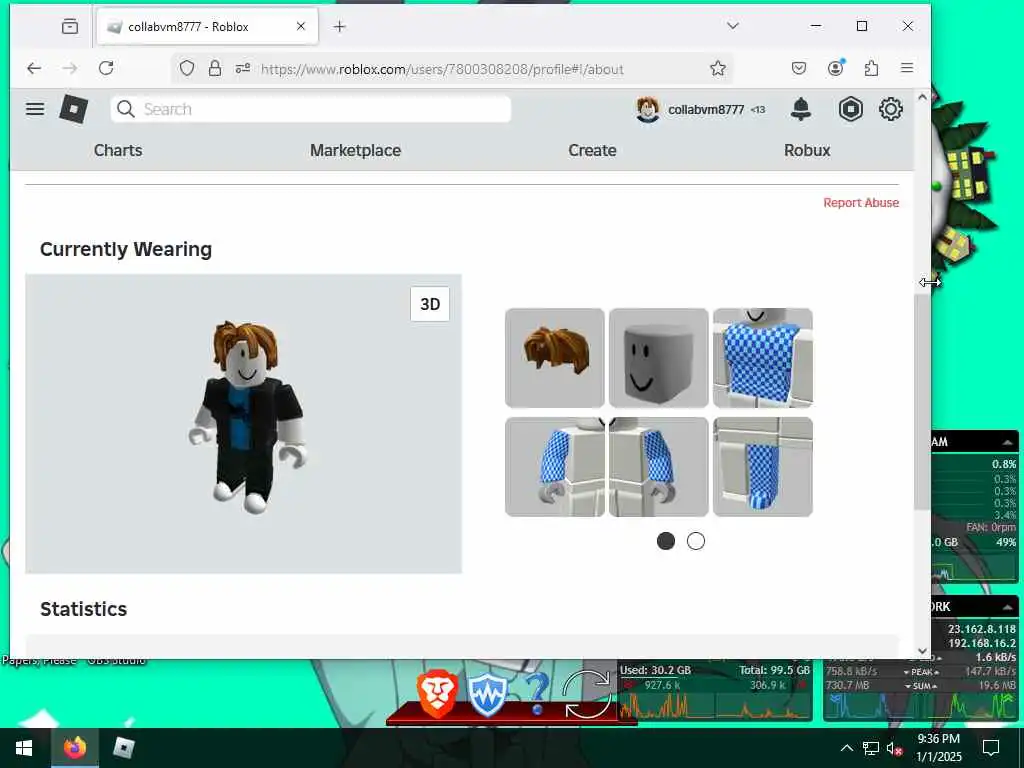The image size is (1024, 768).
Task: Bookmark this page with the star icon
Action: pos(718,69)
